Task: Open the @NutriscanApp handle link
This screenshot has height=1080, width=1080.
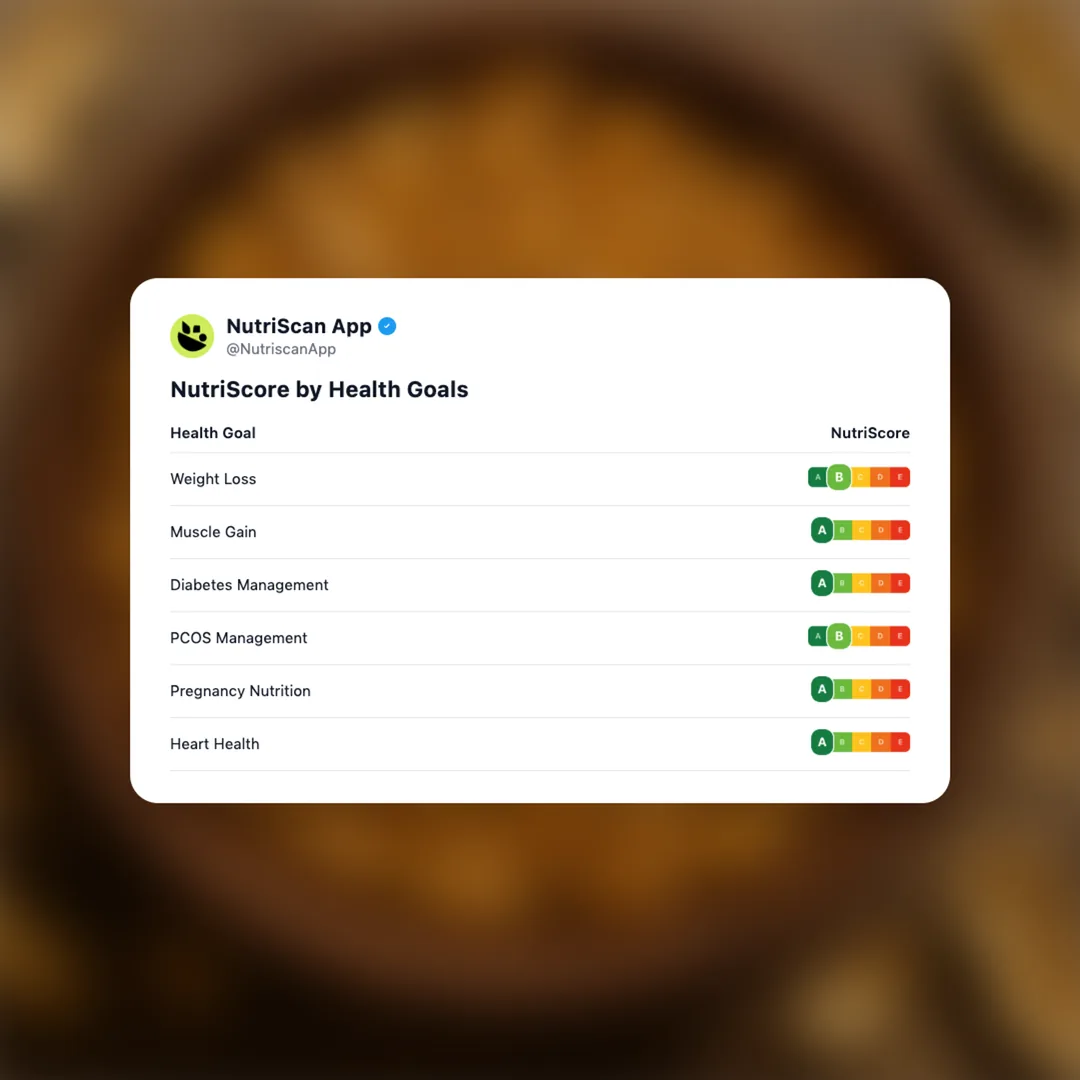Action: pos(281,350)
